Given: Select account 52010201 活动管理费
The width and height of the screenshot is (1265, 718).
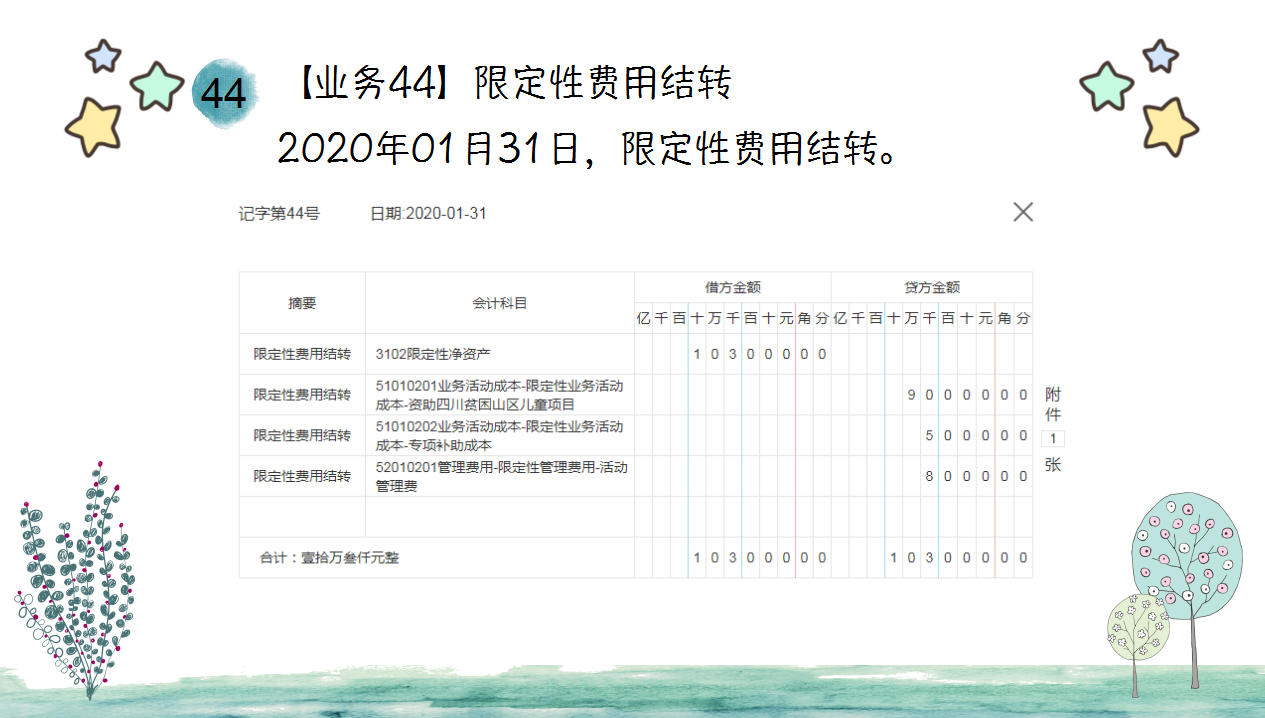Looking at the screenshot, I should pos(500,477).
